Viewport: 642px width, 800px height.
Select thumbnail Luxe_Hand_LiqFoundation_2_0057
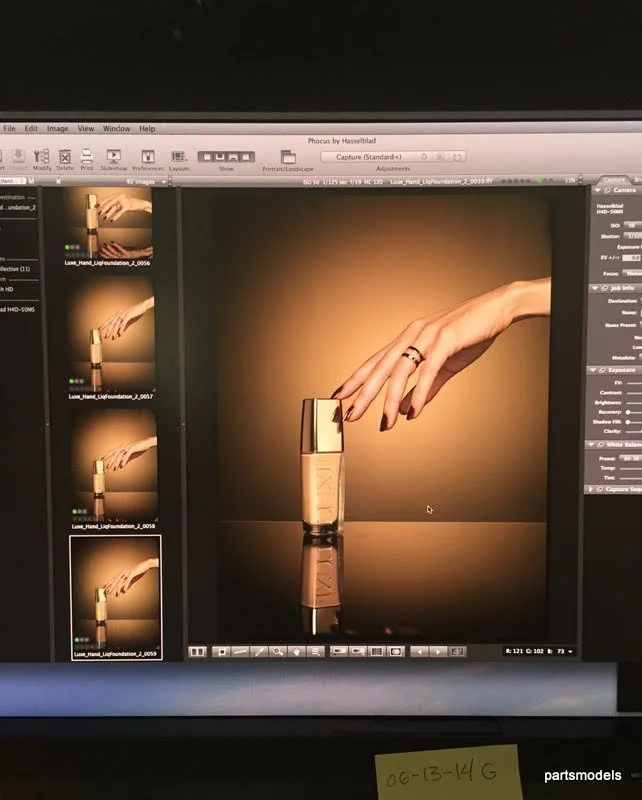pos(111,337)
